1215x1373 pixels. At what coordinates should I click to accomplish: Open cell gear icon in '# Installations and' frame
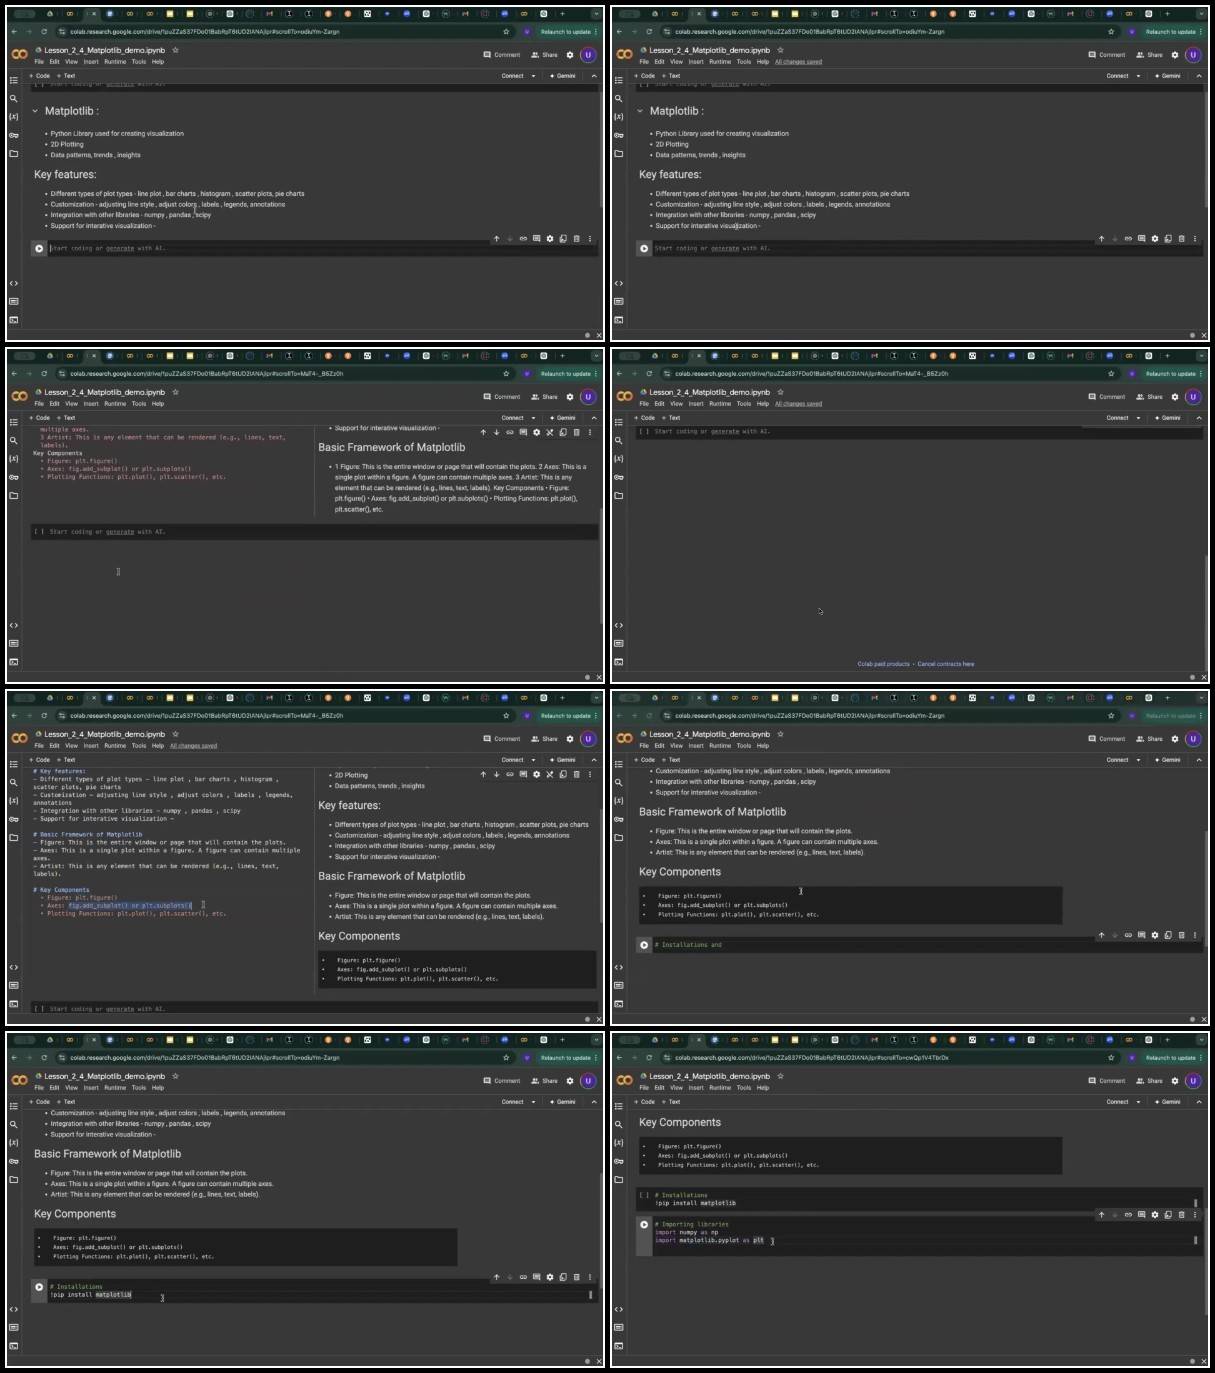[1155, 935]
